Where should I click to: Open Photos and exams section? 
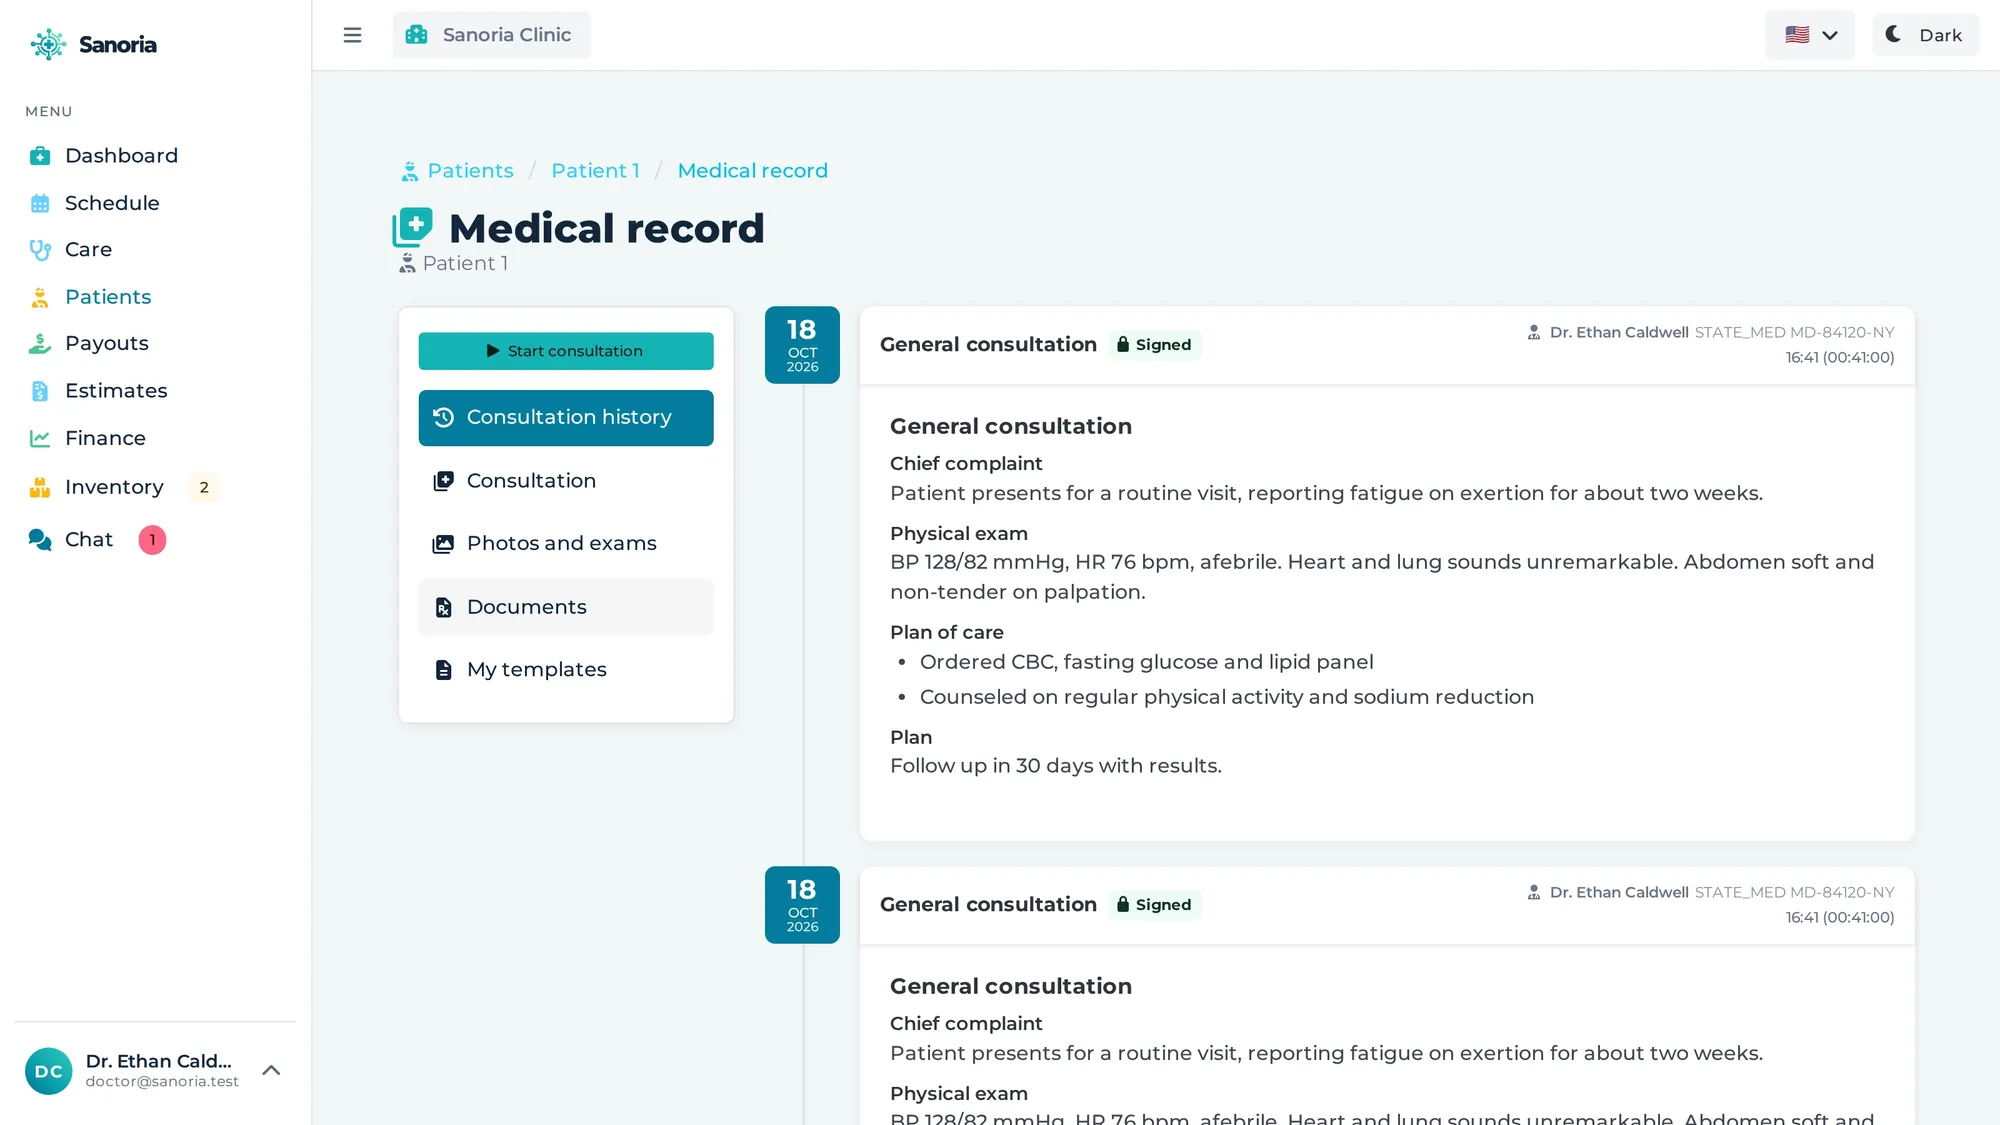click(x=566, y=544)
